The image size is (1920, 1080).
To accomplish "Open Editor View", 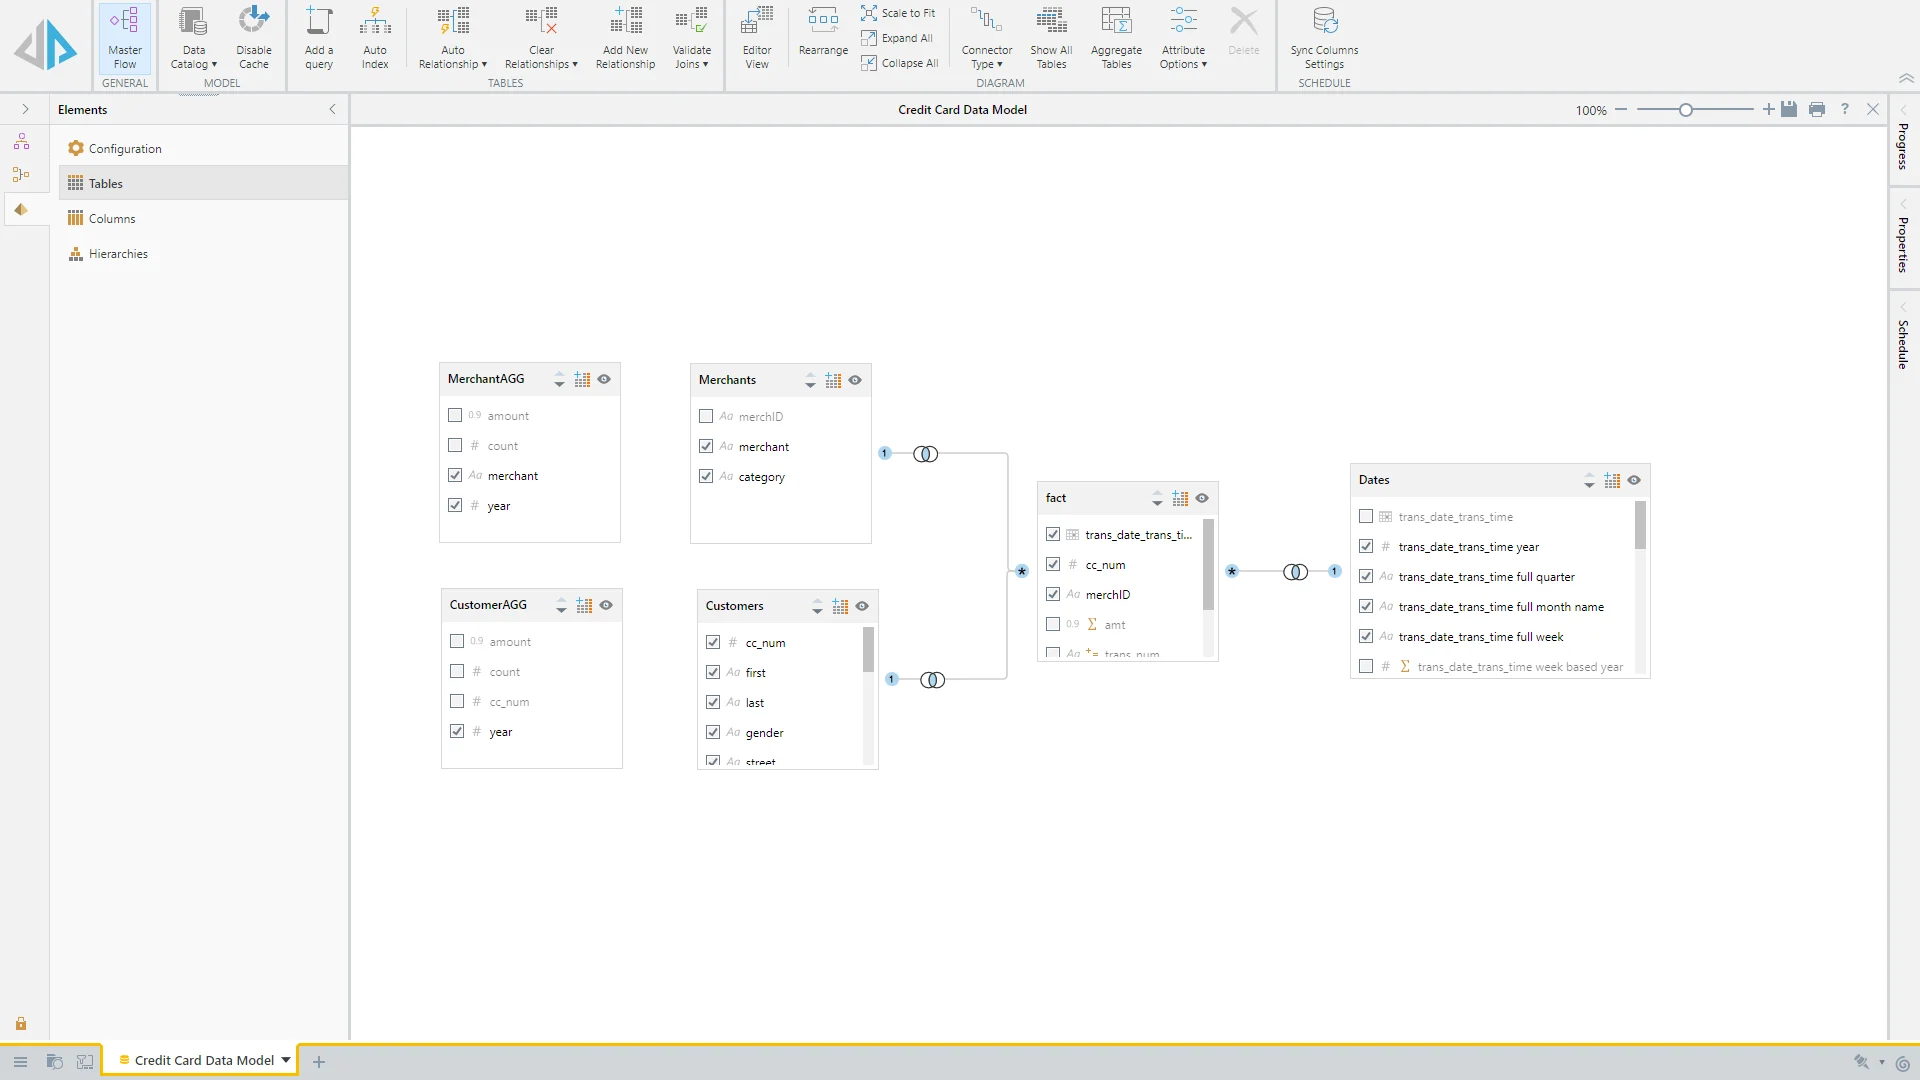I will tap(757, 38).
